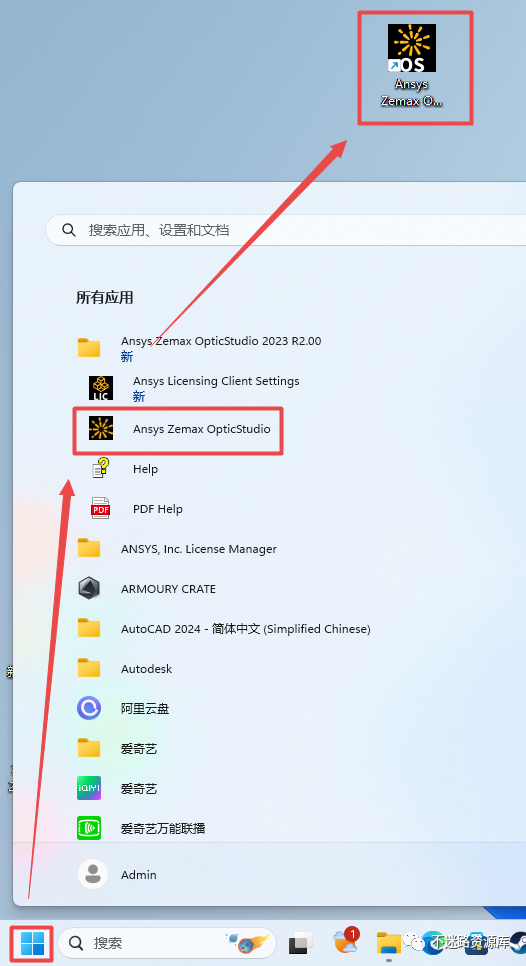Open the Ansys Zemax OpticStudio desktop shortcut

[x=411, y=66]
